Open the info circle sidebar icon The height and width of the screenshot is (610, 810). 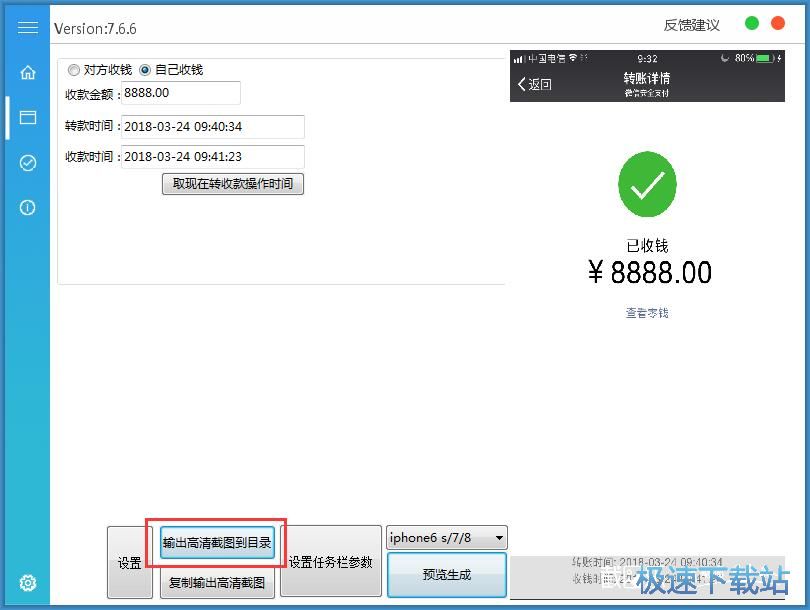tap(27, 208)
